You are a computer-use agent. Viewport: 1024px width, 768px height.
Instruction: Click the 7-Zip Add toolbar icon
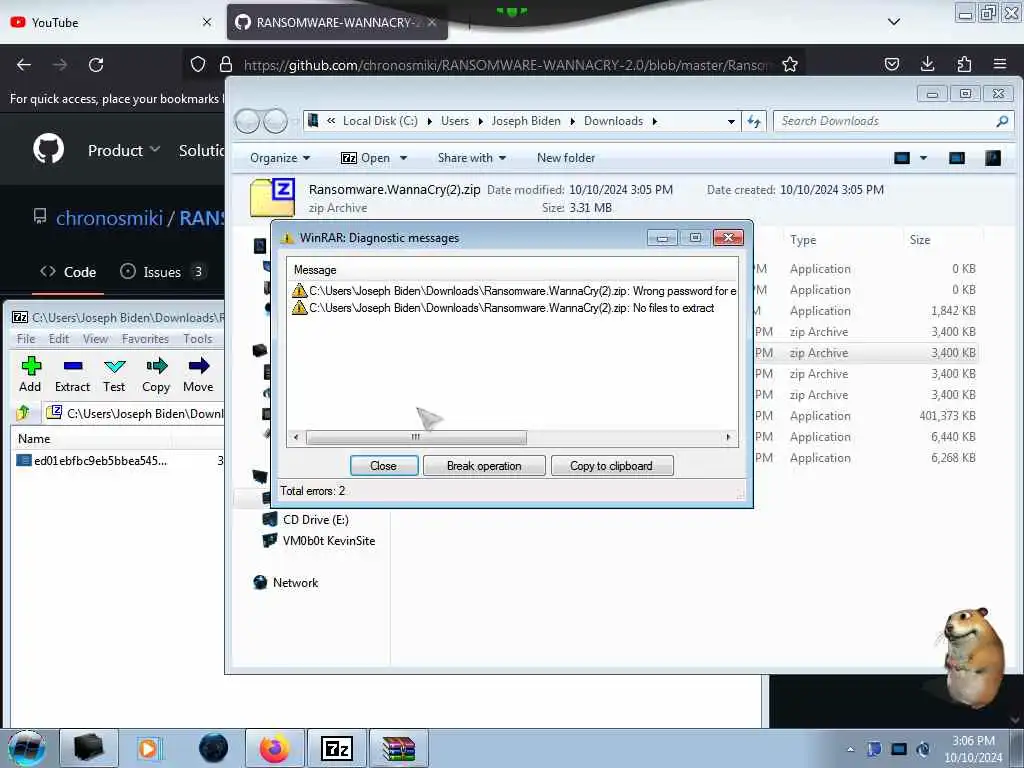coord(30,374)
